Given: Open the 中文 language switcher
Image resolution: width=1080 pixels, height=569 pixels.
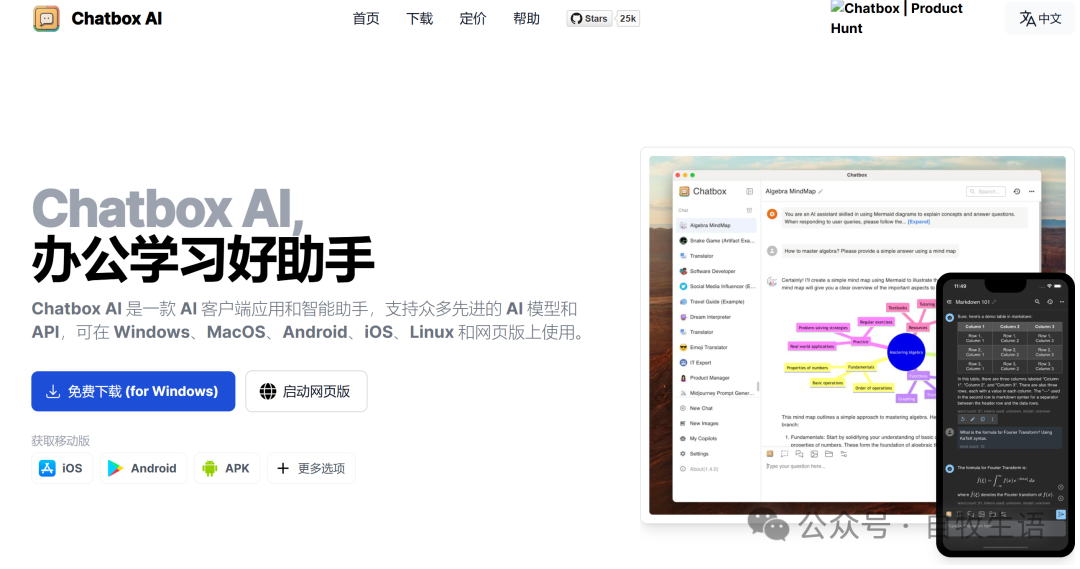Looking at the screenshot, I should (x=1040, y=19).
